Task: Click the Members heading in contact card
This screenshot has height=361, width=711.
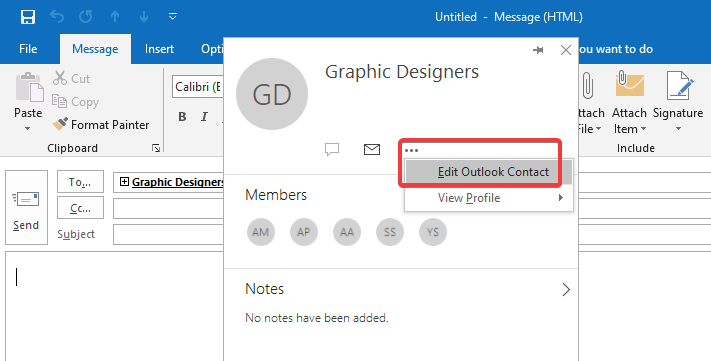Action: [x=276, y=195]
